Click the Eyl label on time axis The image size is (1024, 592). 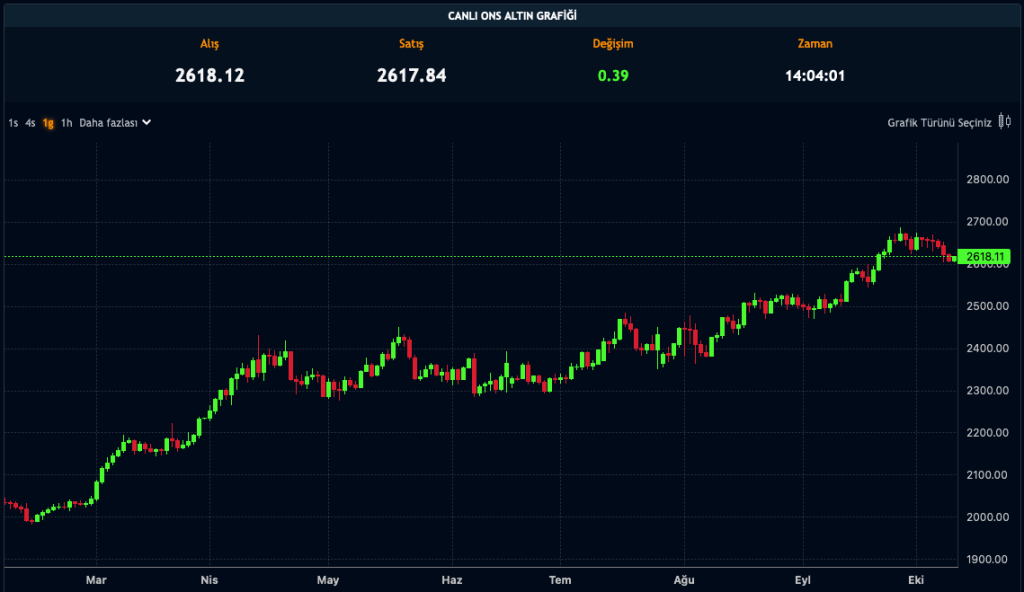803,580
